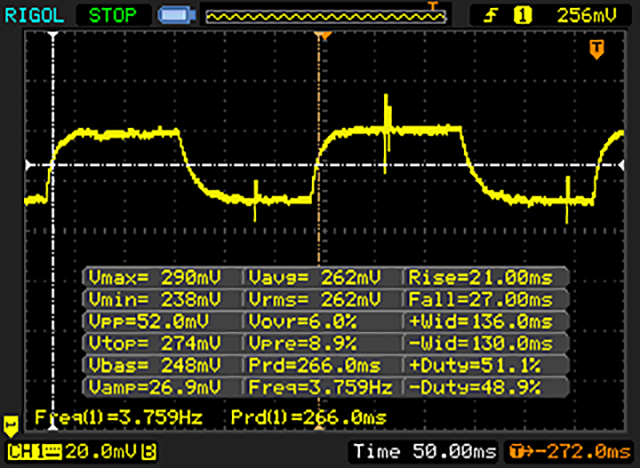Click the yellow channel 1 ground marker
The image size is (640, 468).
(11, 426)
